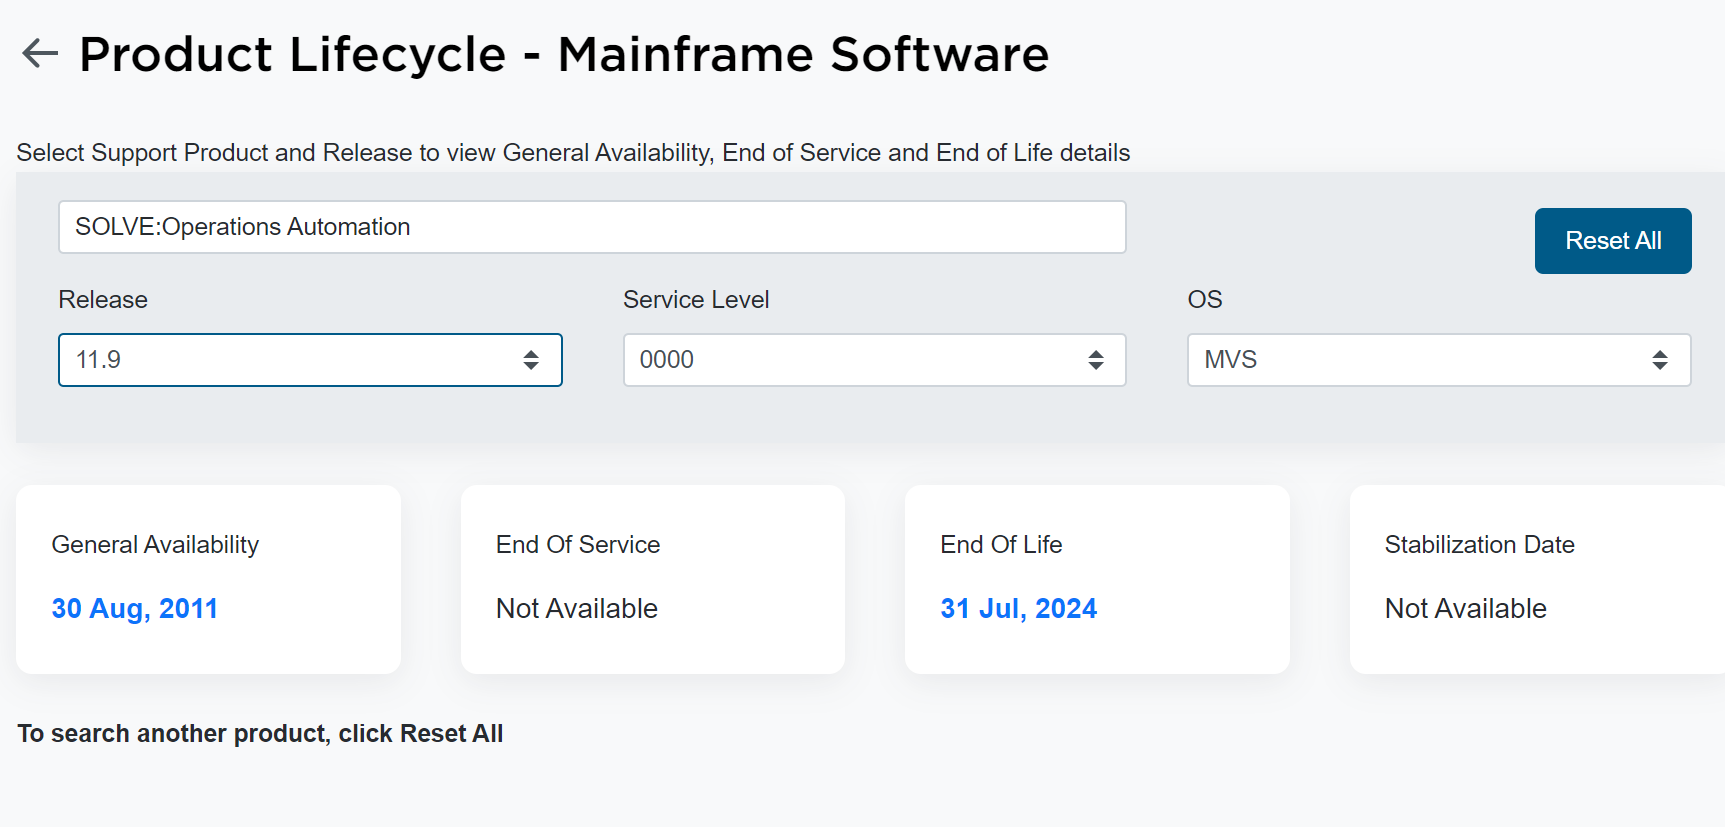
Task: Click the SOLVE:Operations Automation product field
Action: click(592, 227)
